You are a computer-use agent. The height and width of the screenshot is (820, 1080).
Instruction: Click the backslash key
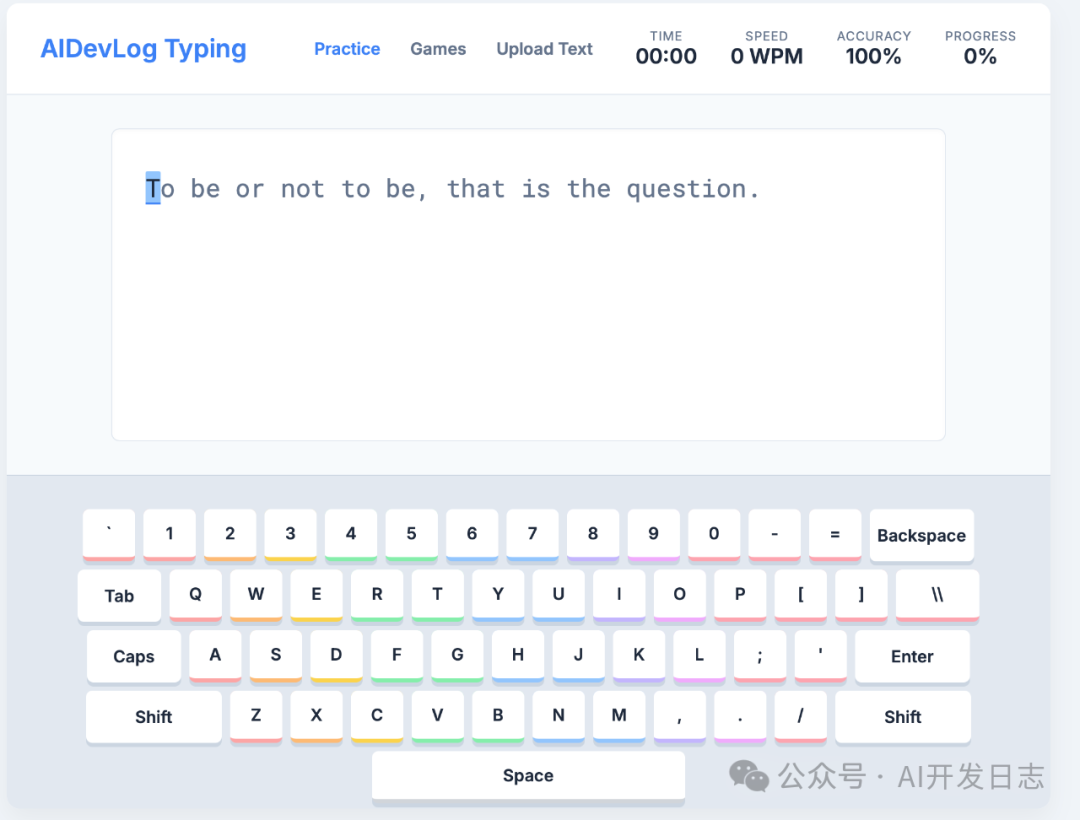937,596
